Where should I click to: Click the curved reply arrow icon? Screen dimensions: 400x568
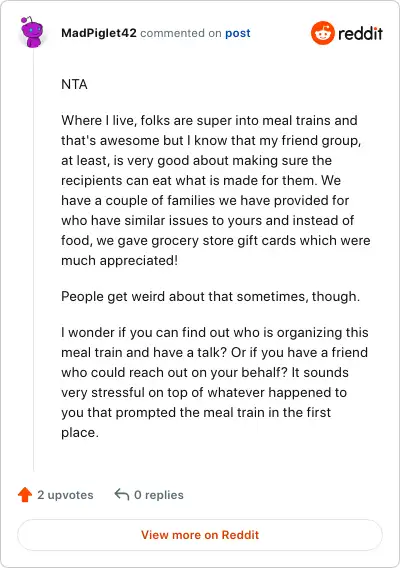(x=122, y=494)
